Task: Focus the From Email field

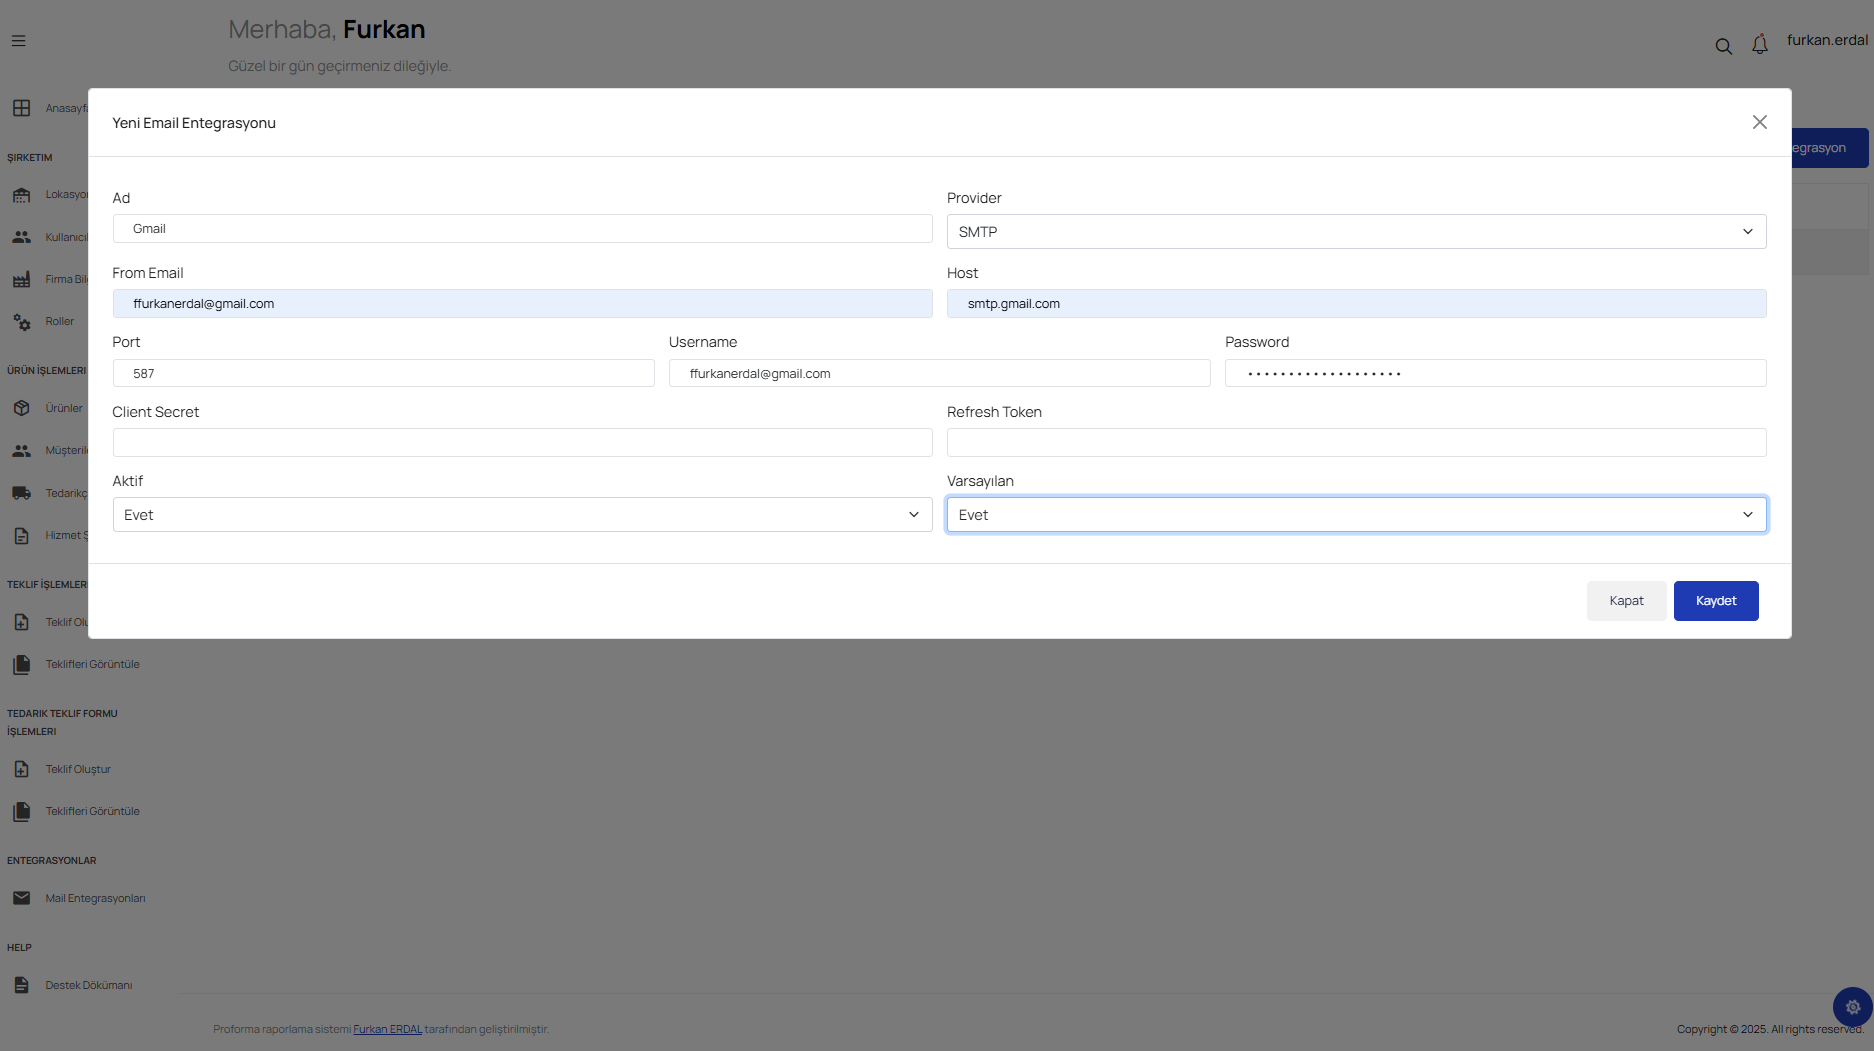Action: click(x=522, y=304)
